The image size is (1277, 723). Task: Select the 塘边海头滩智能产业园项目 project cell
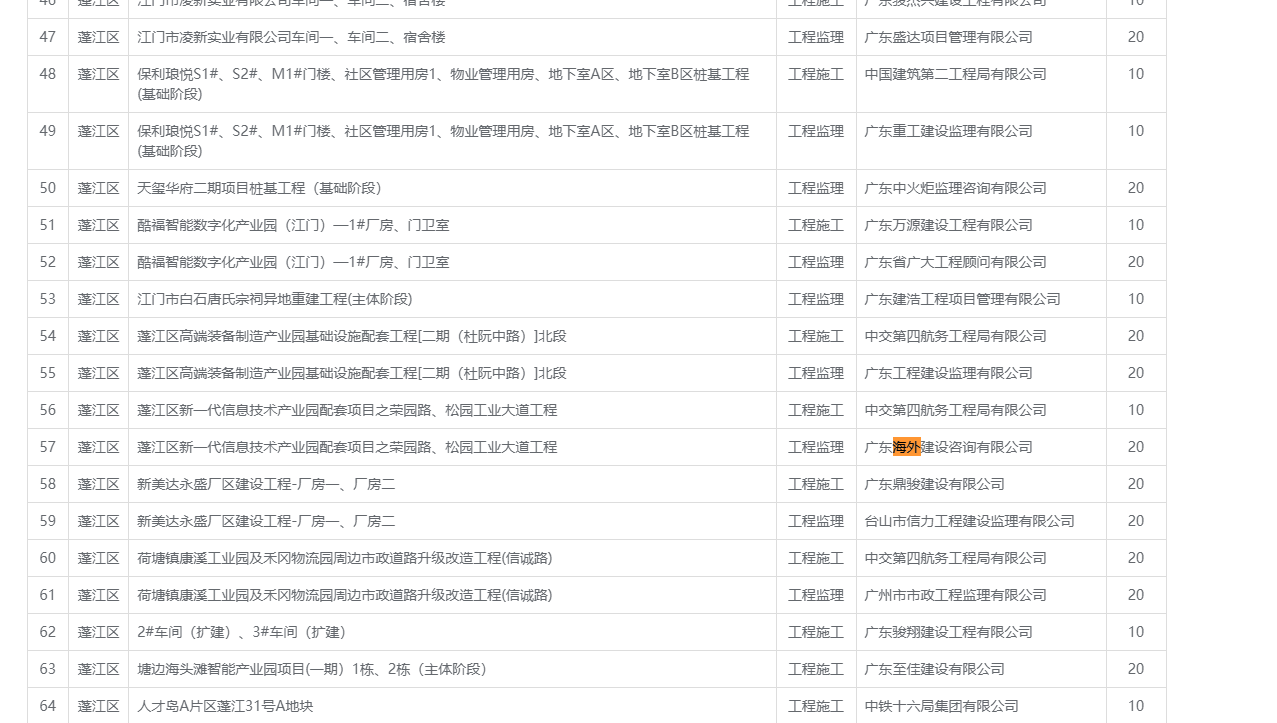pos(312,669)
